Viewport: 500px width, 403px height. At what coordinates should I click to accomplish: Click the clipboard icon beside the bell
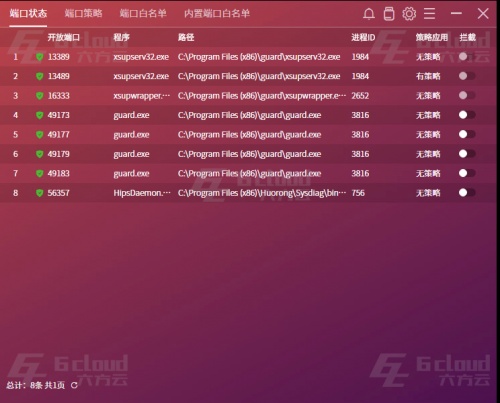[389, 14]
